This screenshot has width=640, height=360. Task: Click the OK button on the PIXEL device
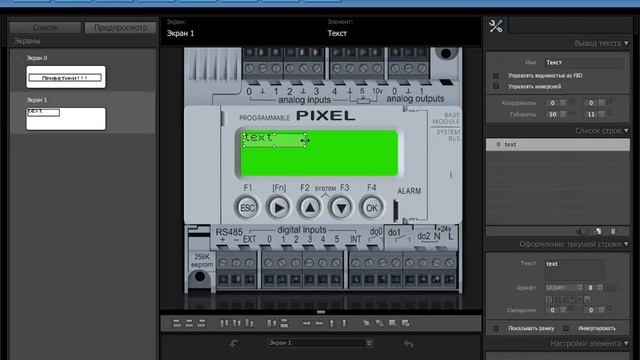[x=371, y=207]
